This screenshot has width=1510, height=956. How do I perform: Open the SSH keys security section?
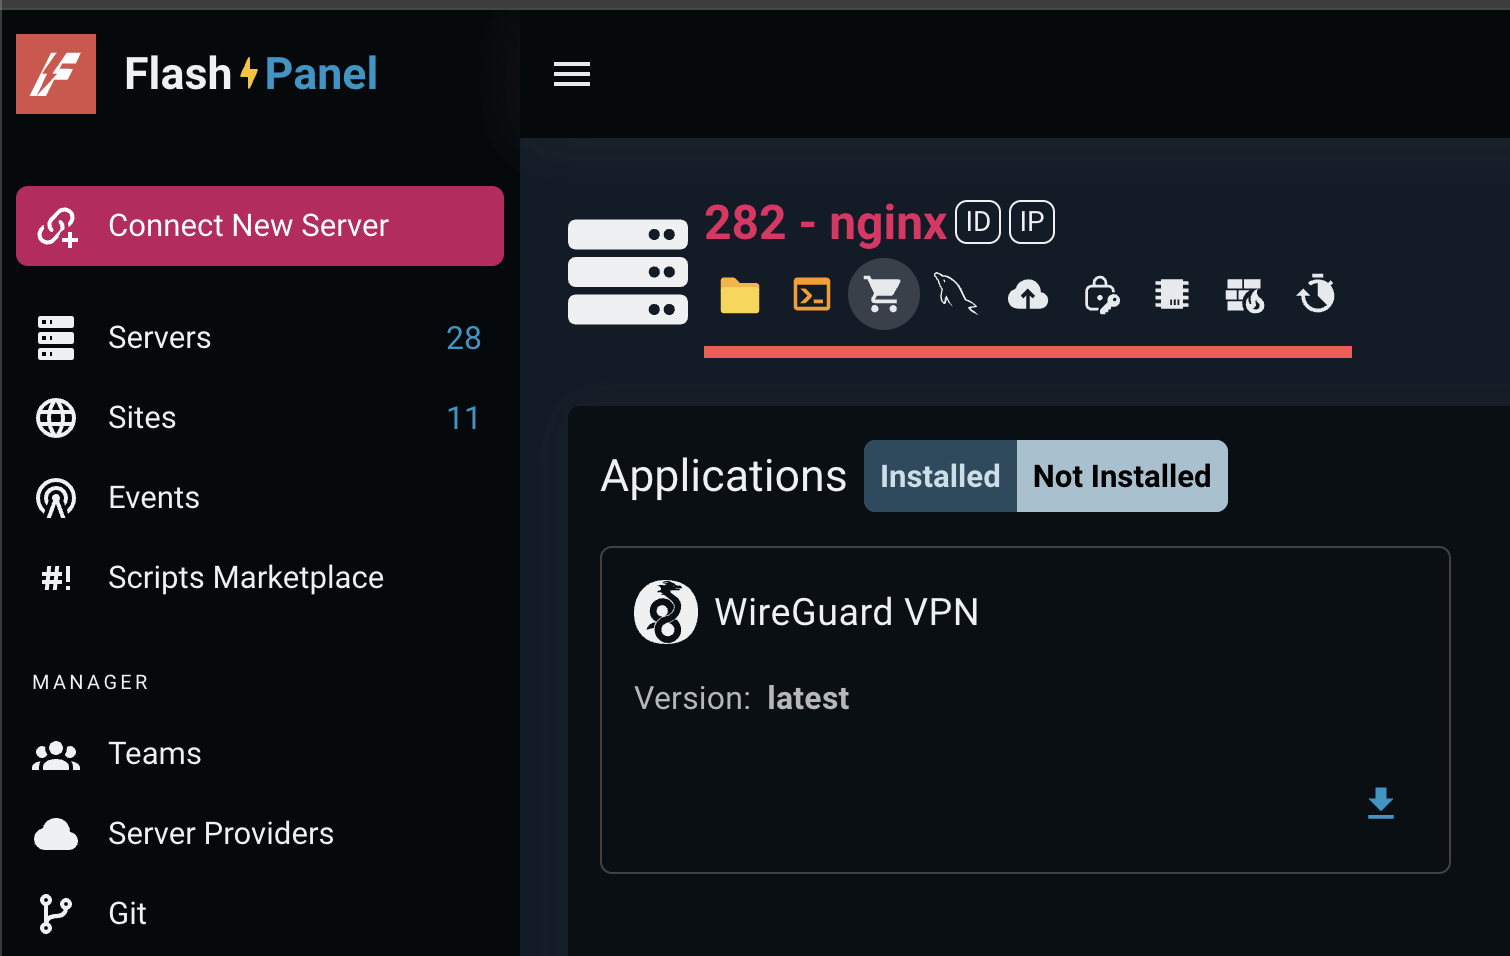(x=1100, y=294)
